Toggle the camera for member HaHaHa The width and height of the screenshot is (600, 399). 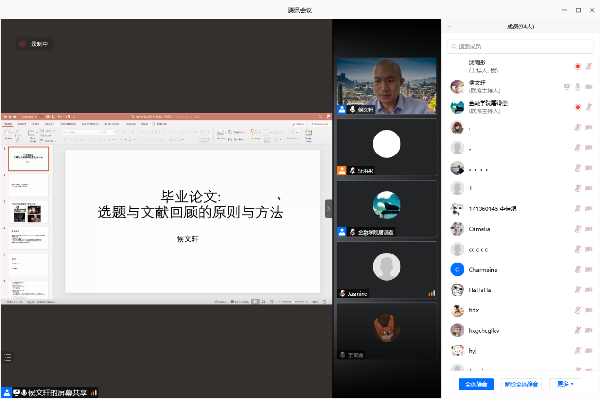pos(589,290)
